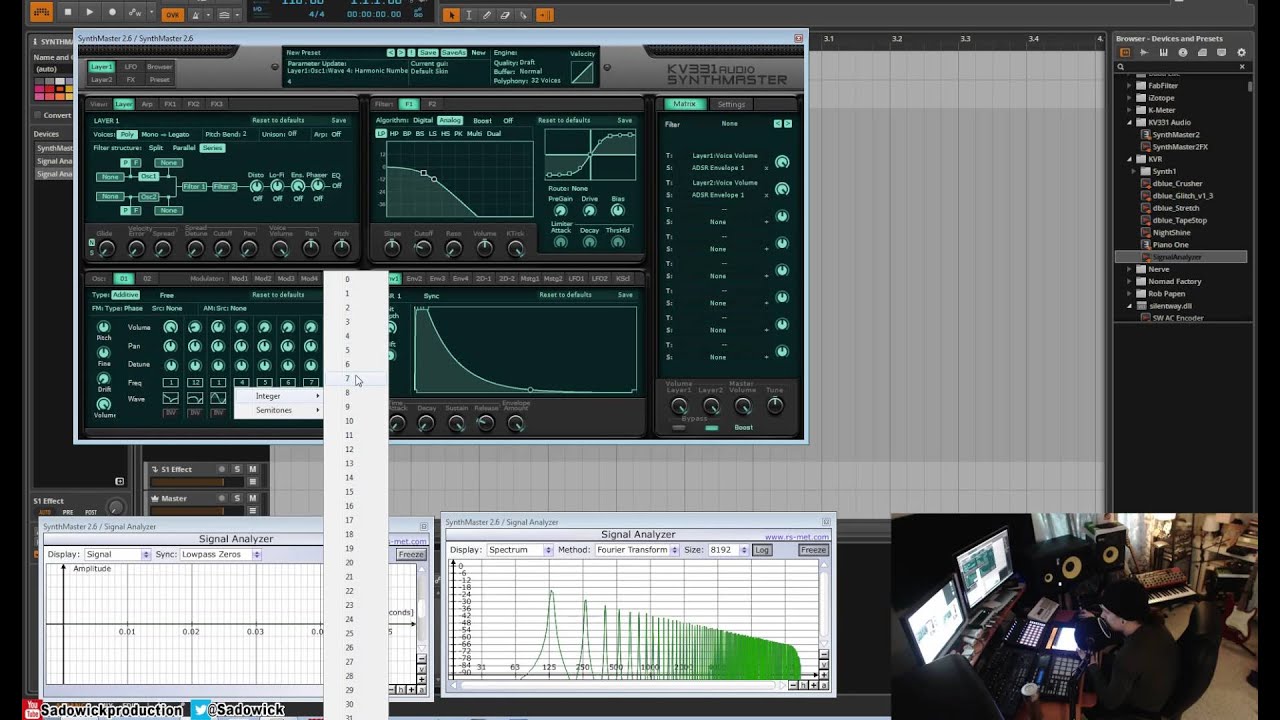Set filter structure to Parallel
Screen dimensions: 1280x720
coord(184,148)
